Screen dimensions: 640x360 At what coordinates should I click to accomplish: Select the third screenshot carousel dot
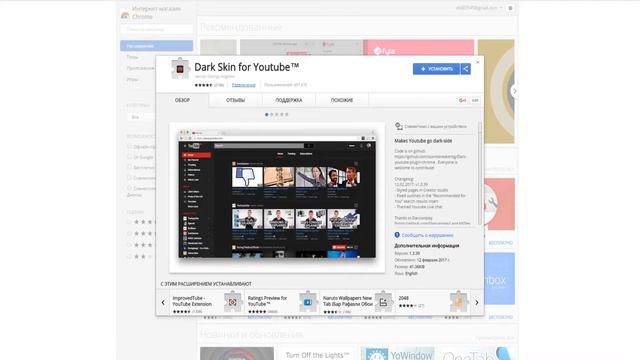point(277,115)
